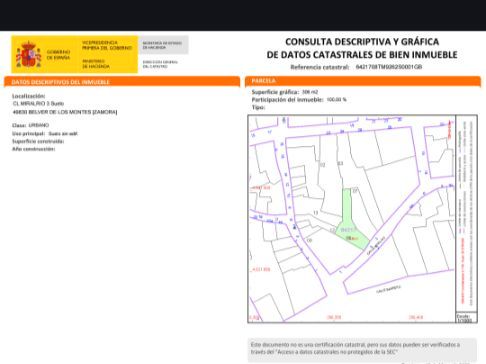Click the parcel number label inside green plot
Image resolution: width=486 pixels, height=364 pixels.
(348, 230)
